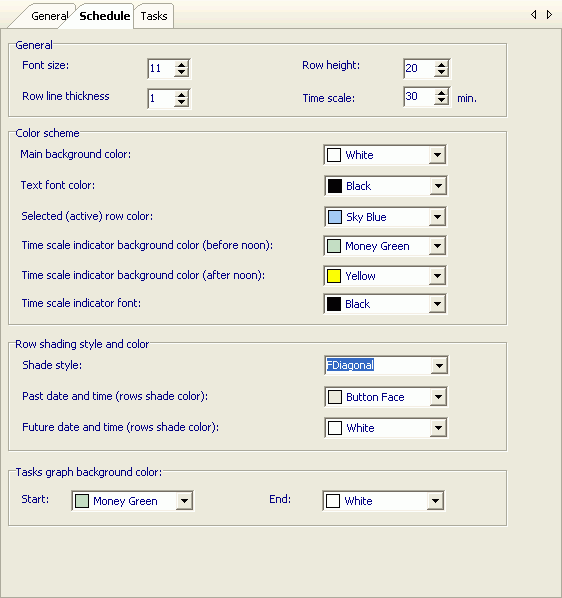Increase Time scale minutes with up arrow
562x598 pixels.
(x=441, y=93)
